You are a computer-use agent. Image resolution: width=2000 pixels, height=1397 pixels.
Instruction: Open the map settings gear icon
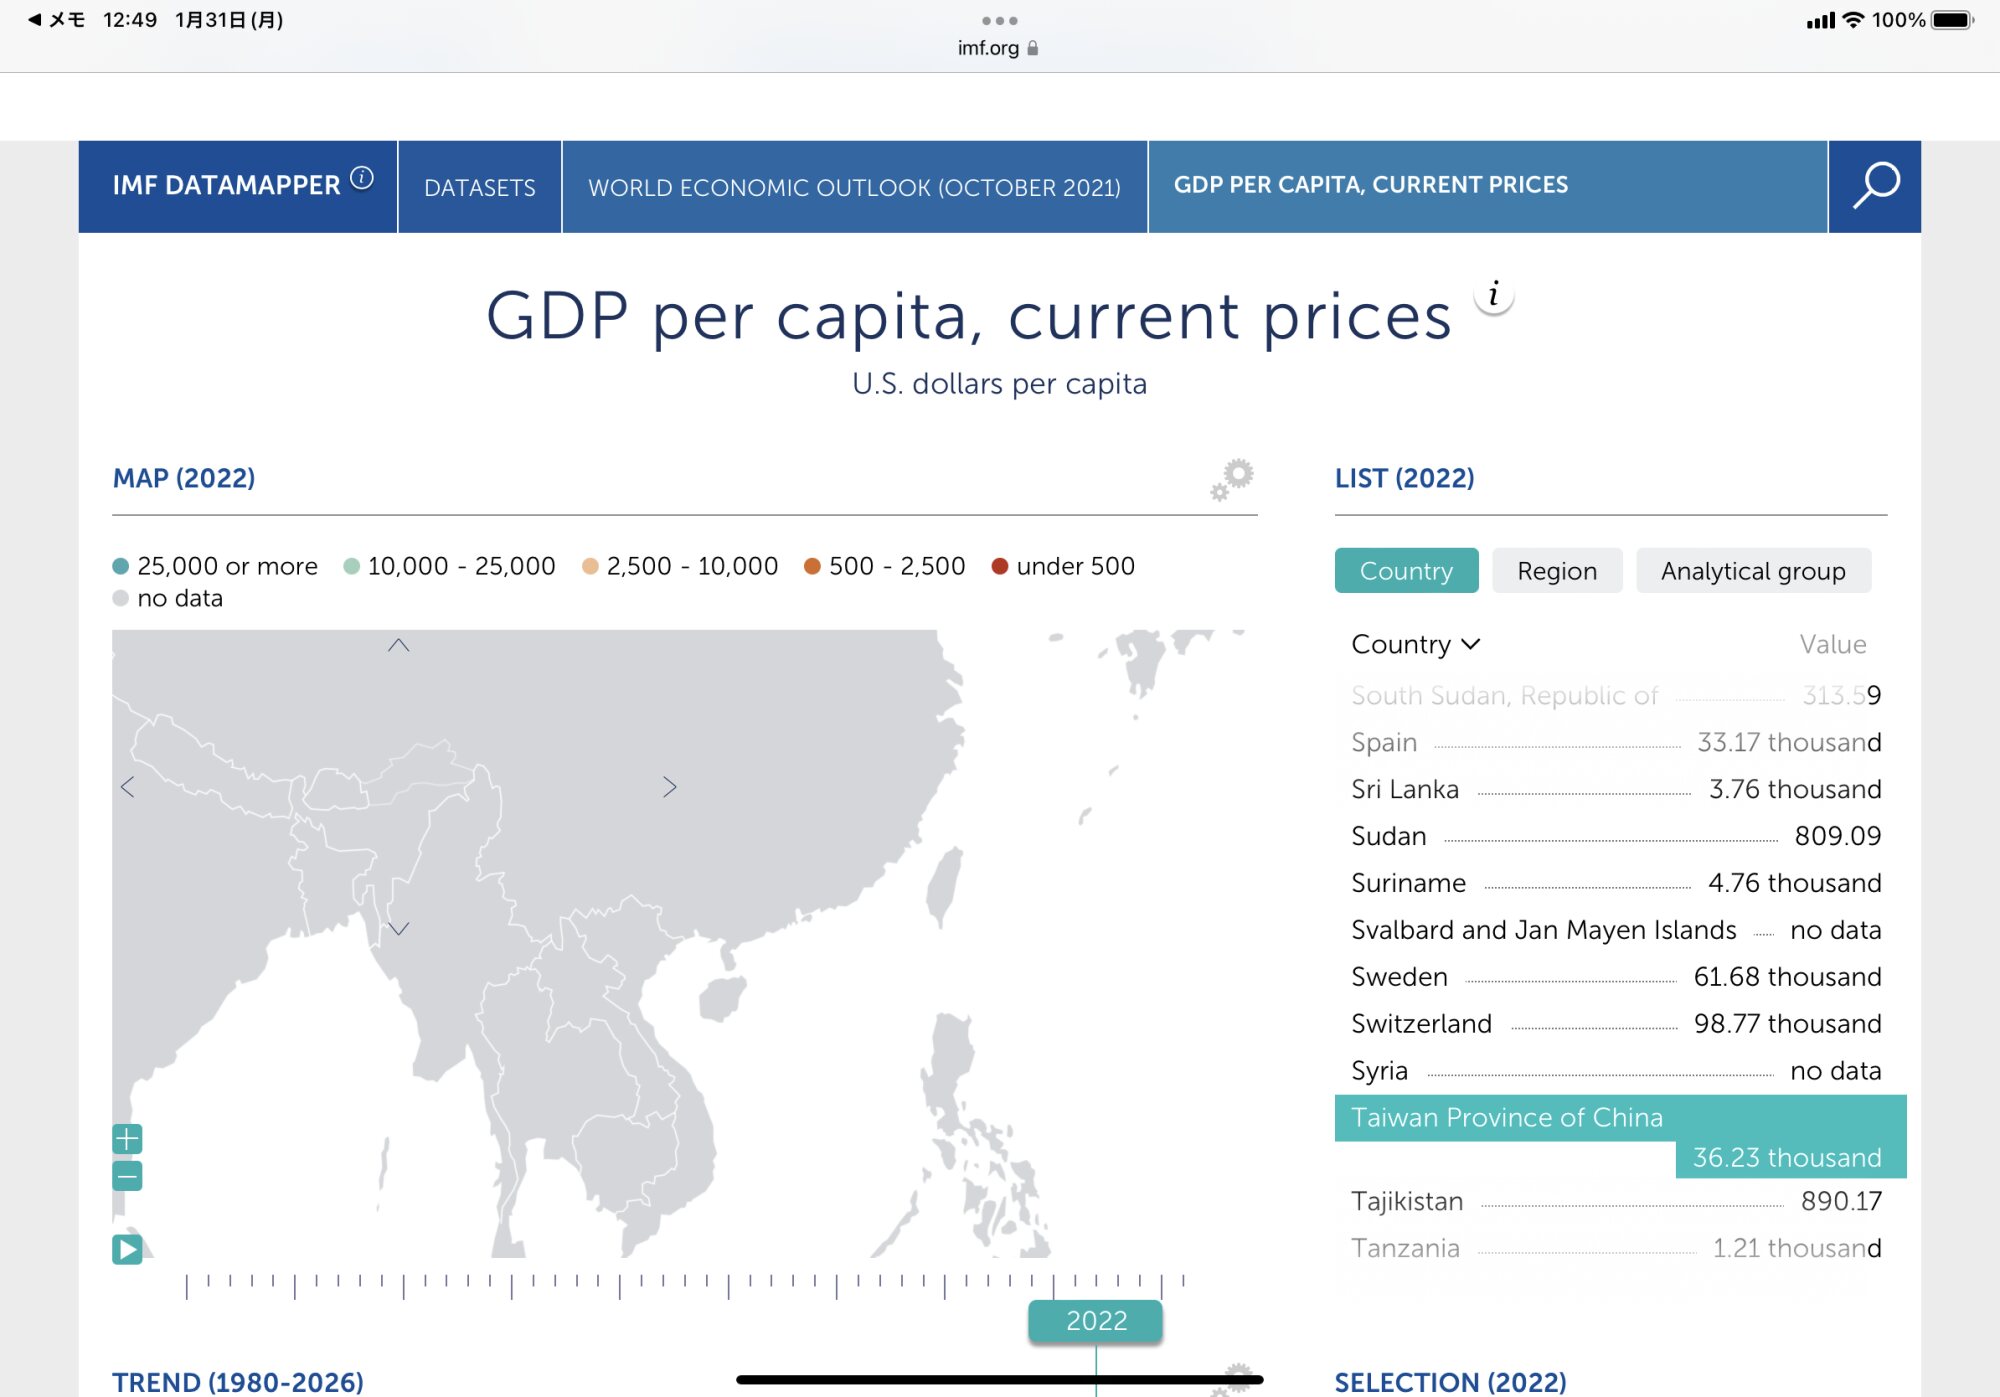1233,479
